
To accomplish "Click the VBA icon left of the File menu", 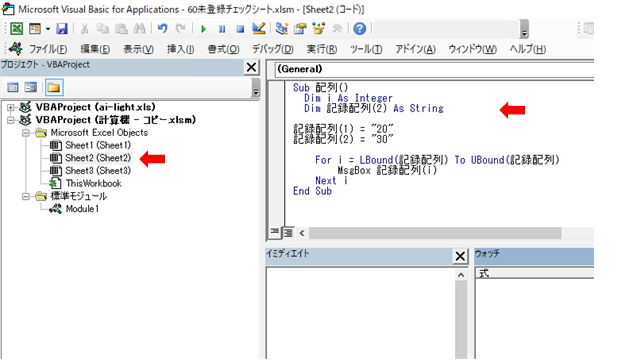I will [16, 49].
